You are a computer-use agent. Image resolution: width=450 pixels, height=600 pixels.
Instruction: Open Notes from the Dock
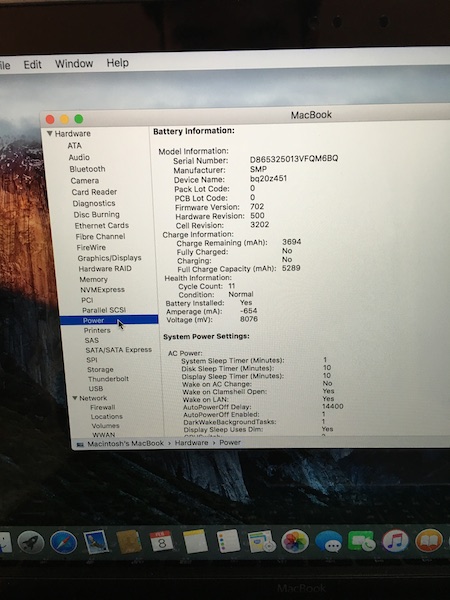click(195, 541)
